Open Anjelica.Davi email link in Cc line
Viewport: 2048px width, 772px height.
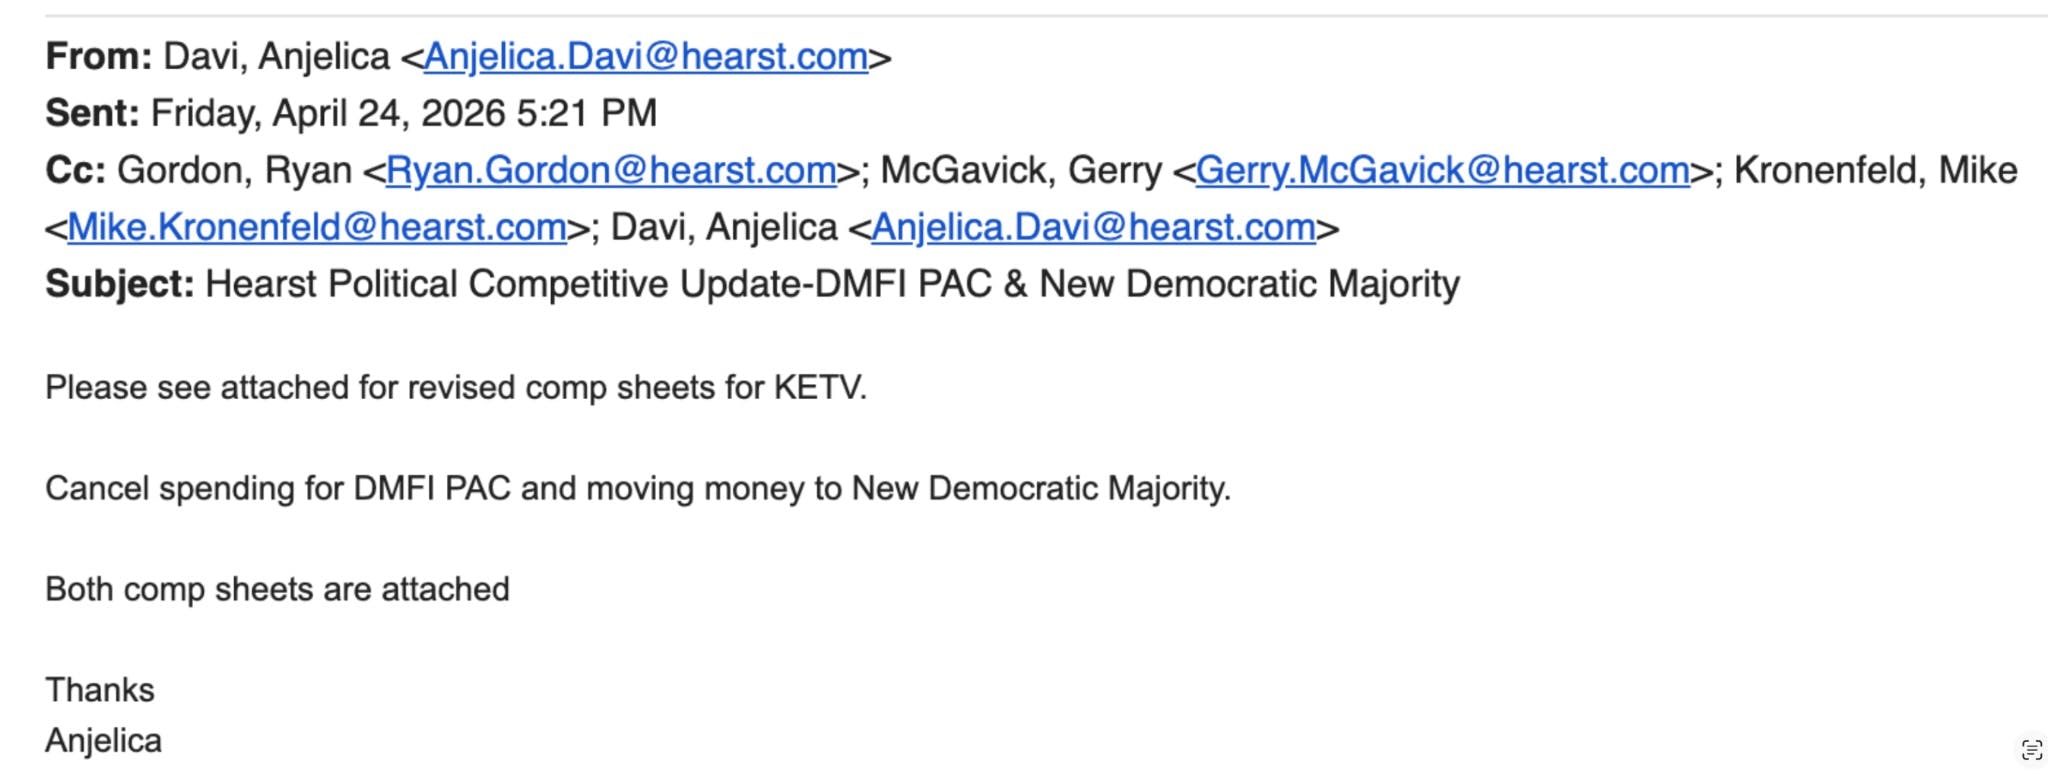[1093, 228]
